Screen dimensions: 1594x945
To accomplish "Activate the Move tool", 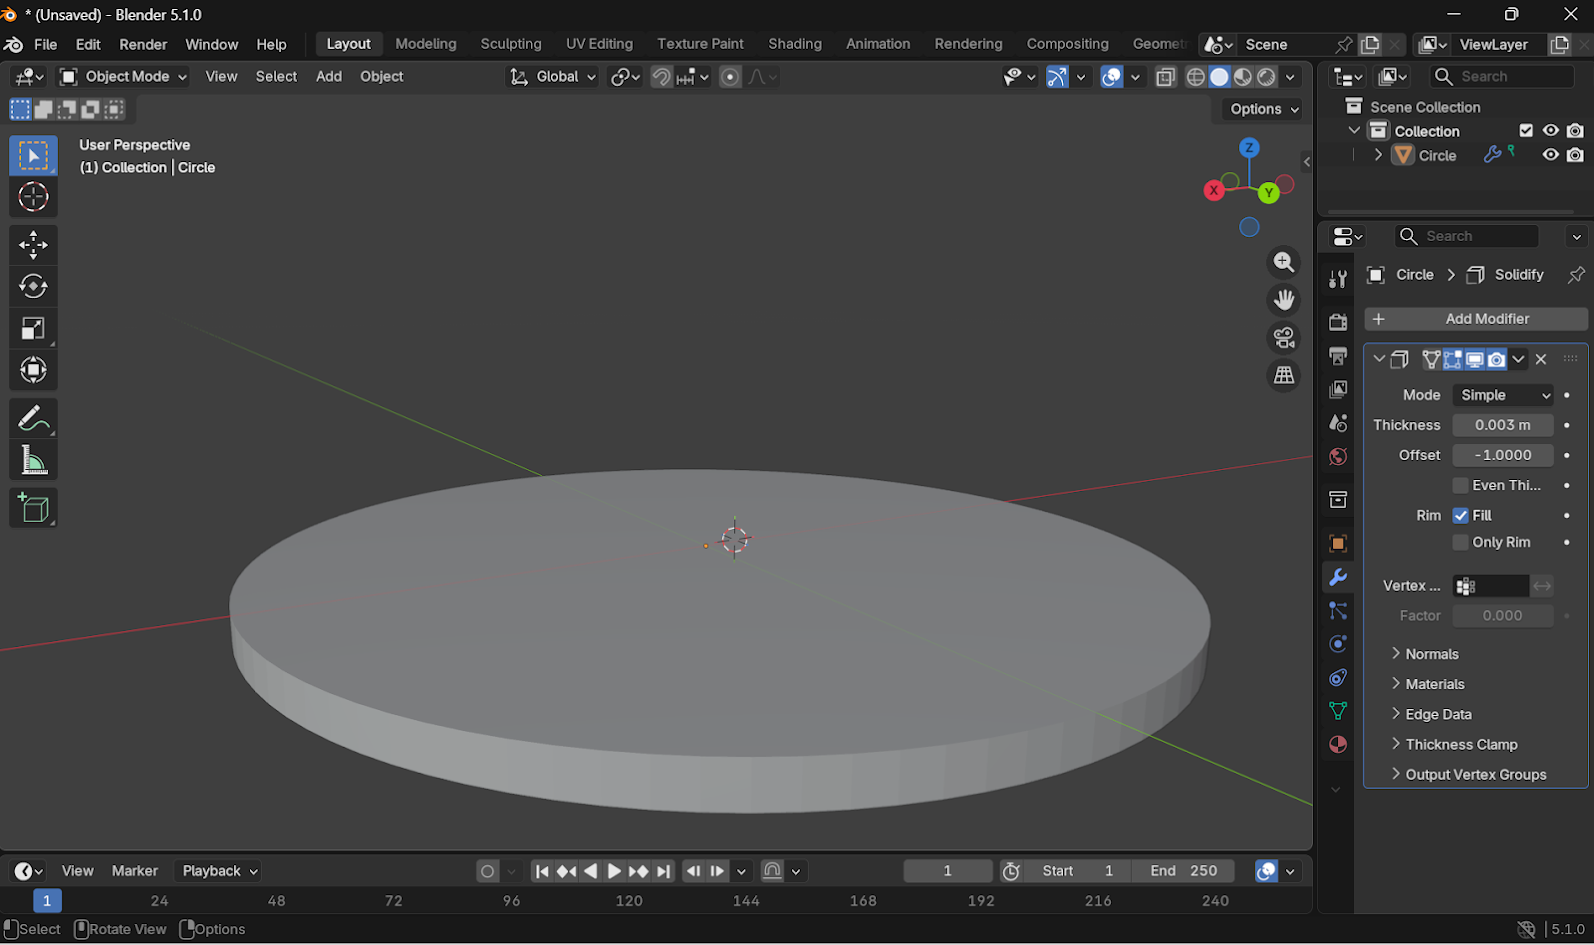I will coord(33,245).
